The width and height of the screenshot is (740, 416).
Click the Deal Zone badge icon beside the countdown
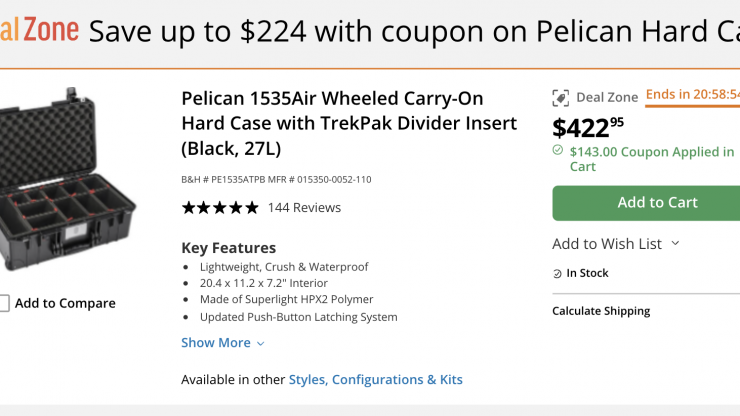[x=561, y=98]
